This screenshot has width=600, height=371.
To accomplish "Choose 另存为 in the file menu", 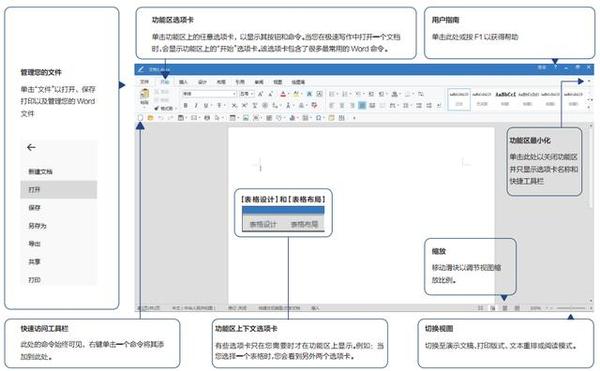I will 59,226.
